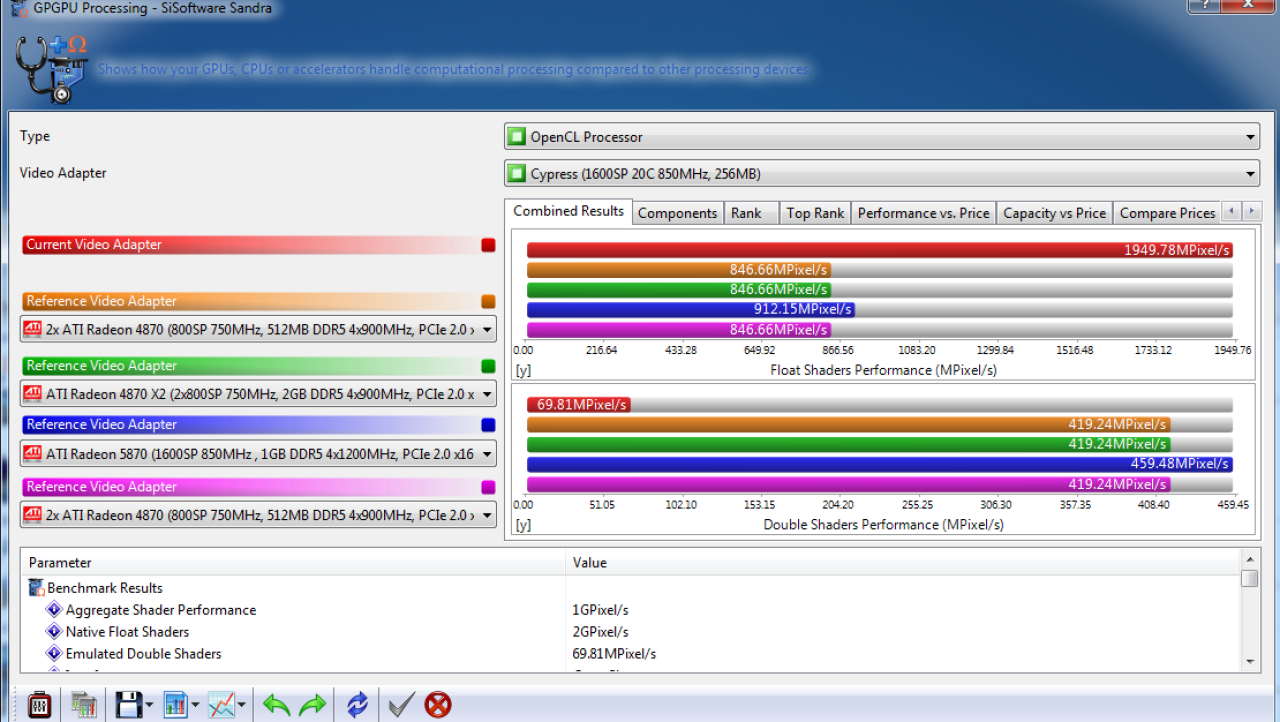This screenshot has width=1280, height=722.
Task: Click the bar chart report icon
Action: click(x=175, y=705)
